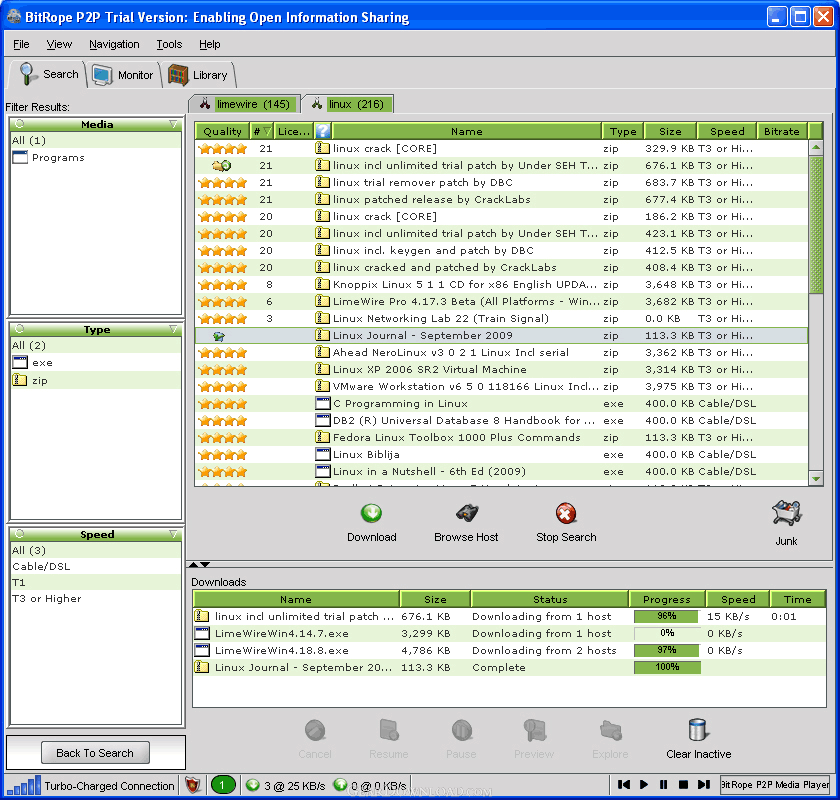The width and height of the screenshot is (840, 800).
Task: Sort results by the Bitrate column header
Action: pos(782,131)
